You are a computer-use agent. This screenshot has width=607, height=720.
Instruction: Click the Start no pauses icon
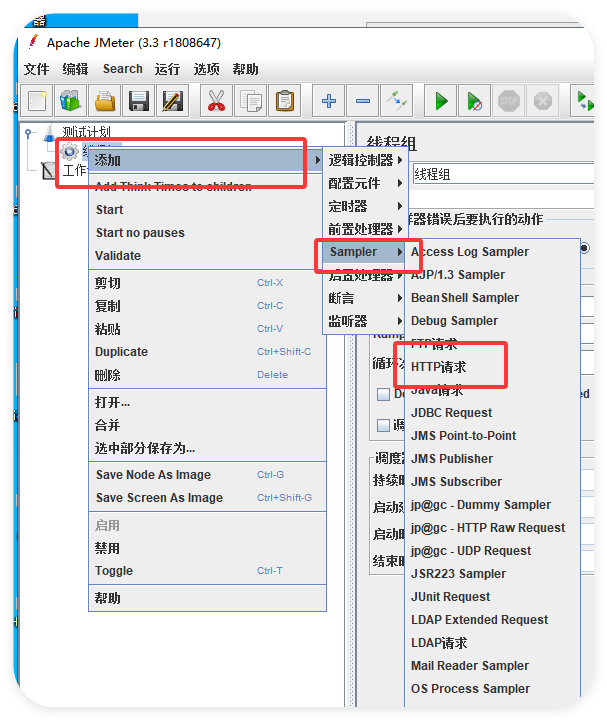[x=474, y=101]
